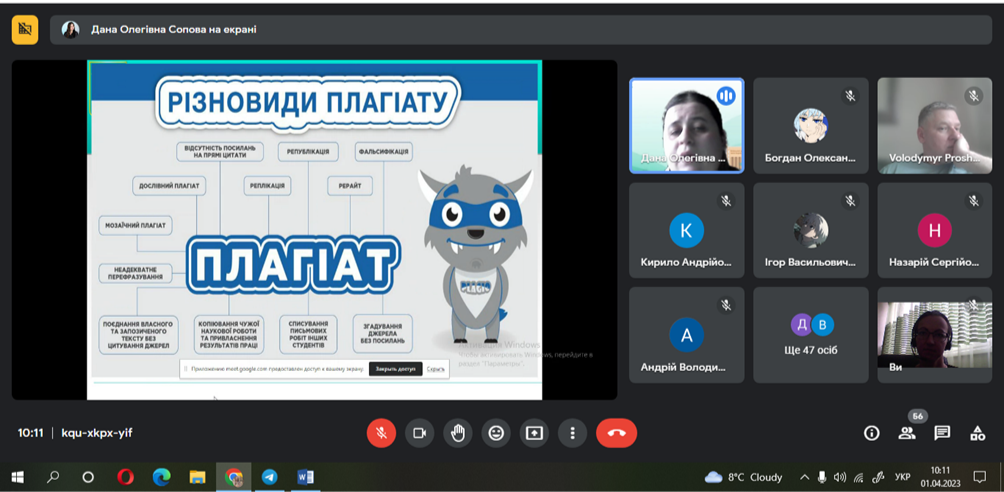Open Telegram from the taskbar
1004x492 pixels.
pos(270,477)
